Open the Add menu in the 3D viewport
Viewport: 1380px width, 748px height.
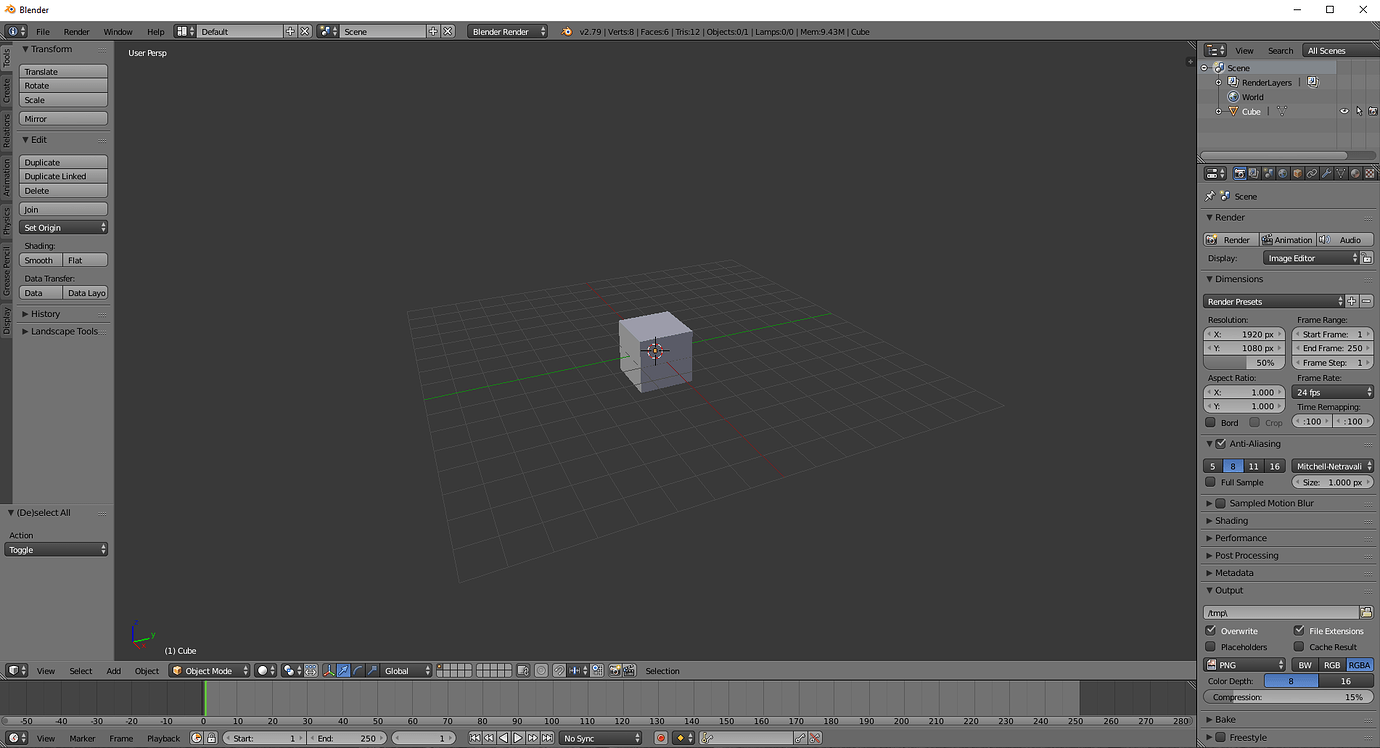(x=113, y=670)
